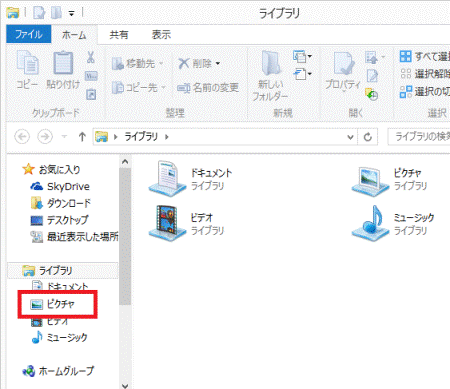Switch to the Share (共有) tab
The image size is (450, 389).
[119, 34]
